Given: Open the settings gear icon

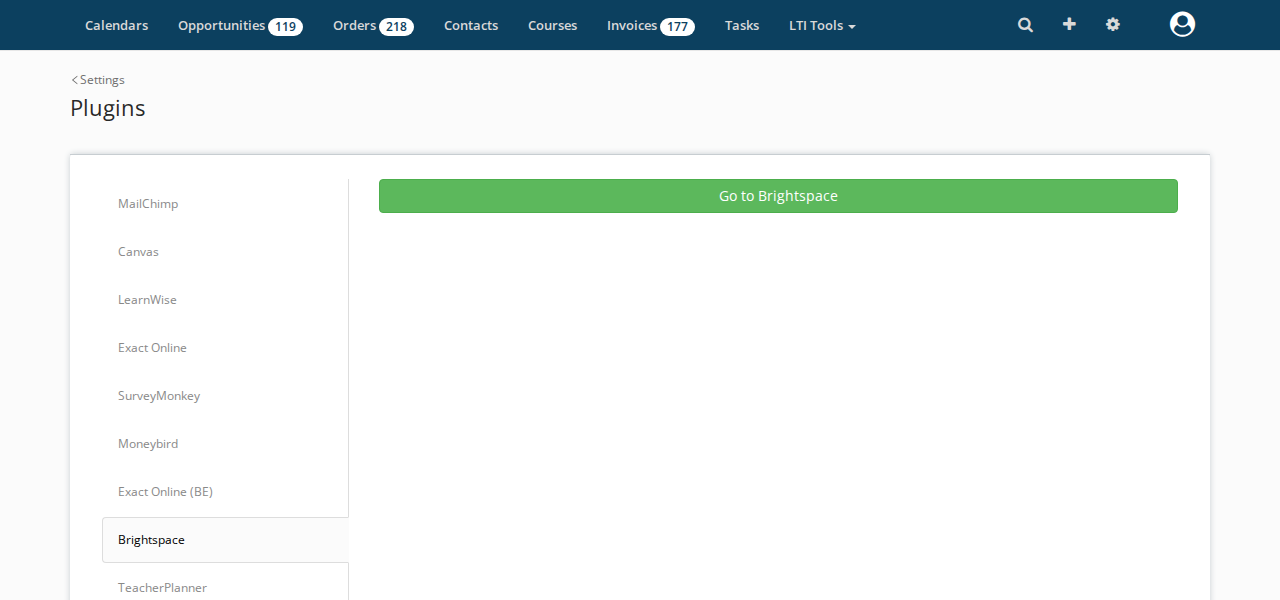Looking at the screenshot, I should pos(1113,24).
